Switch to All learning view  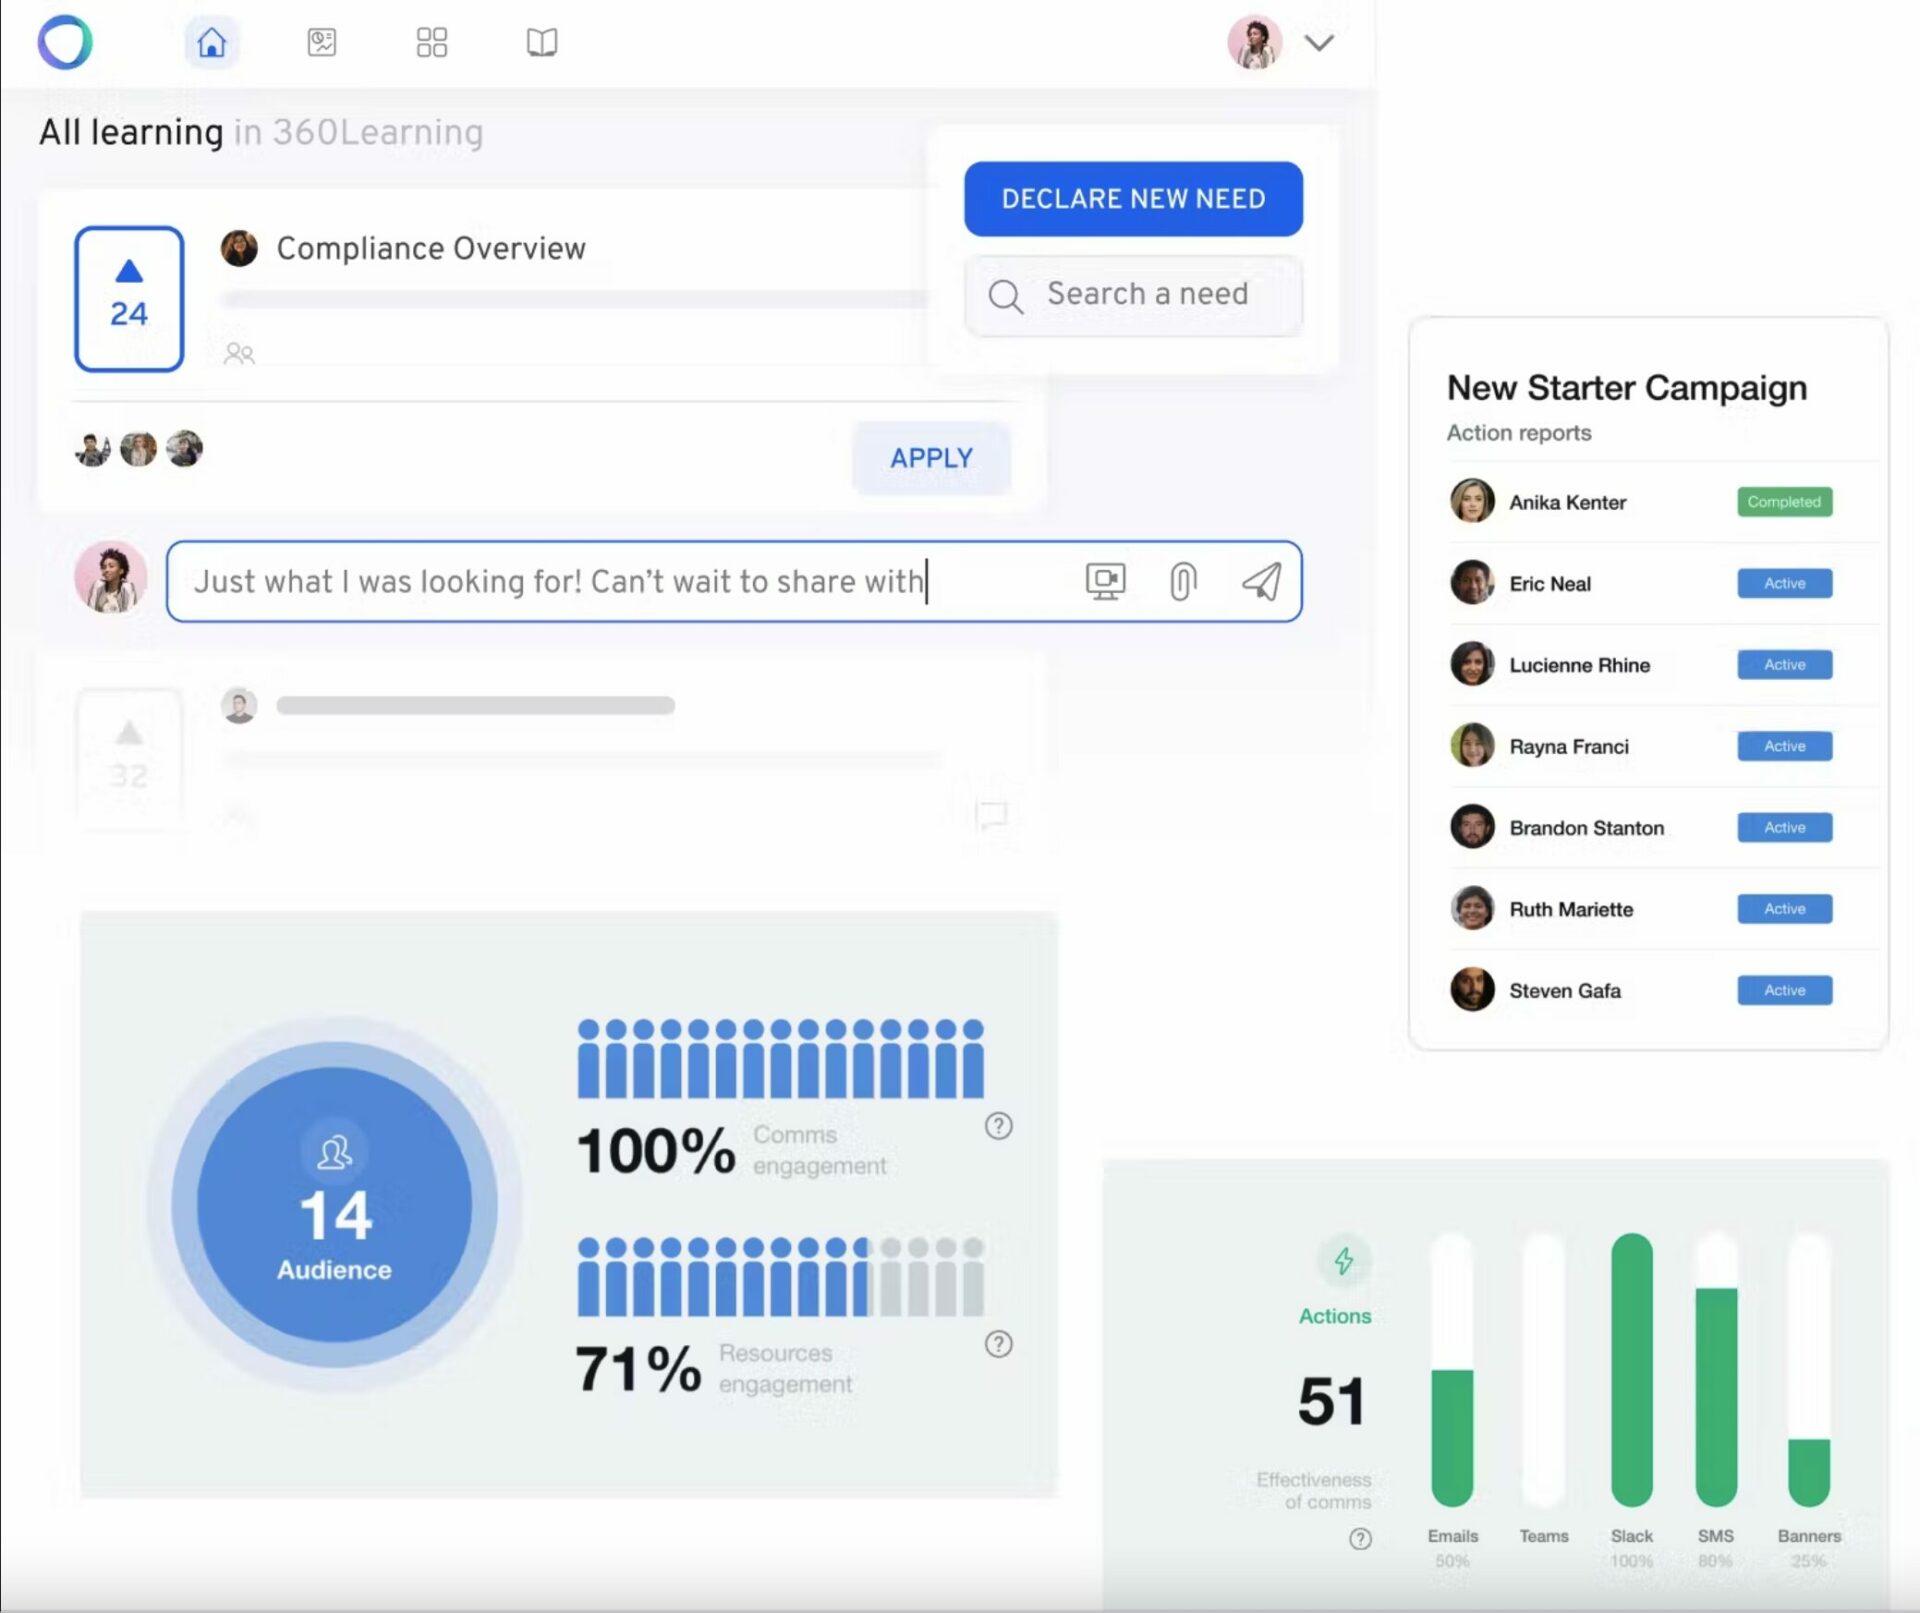pyautogui.click(x=130, y=130)
